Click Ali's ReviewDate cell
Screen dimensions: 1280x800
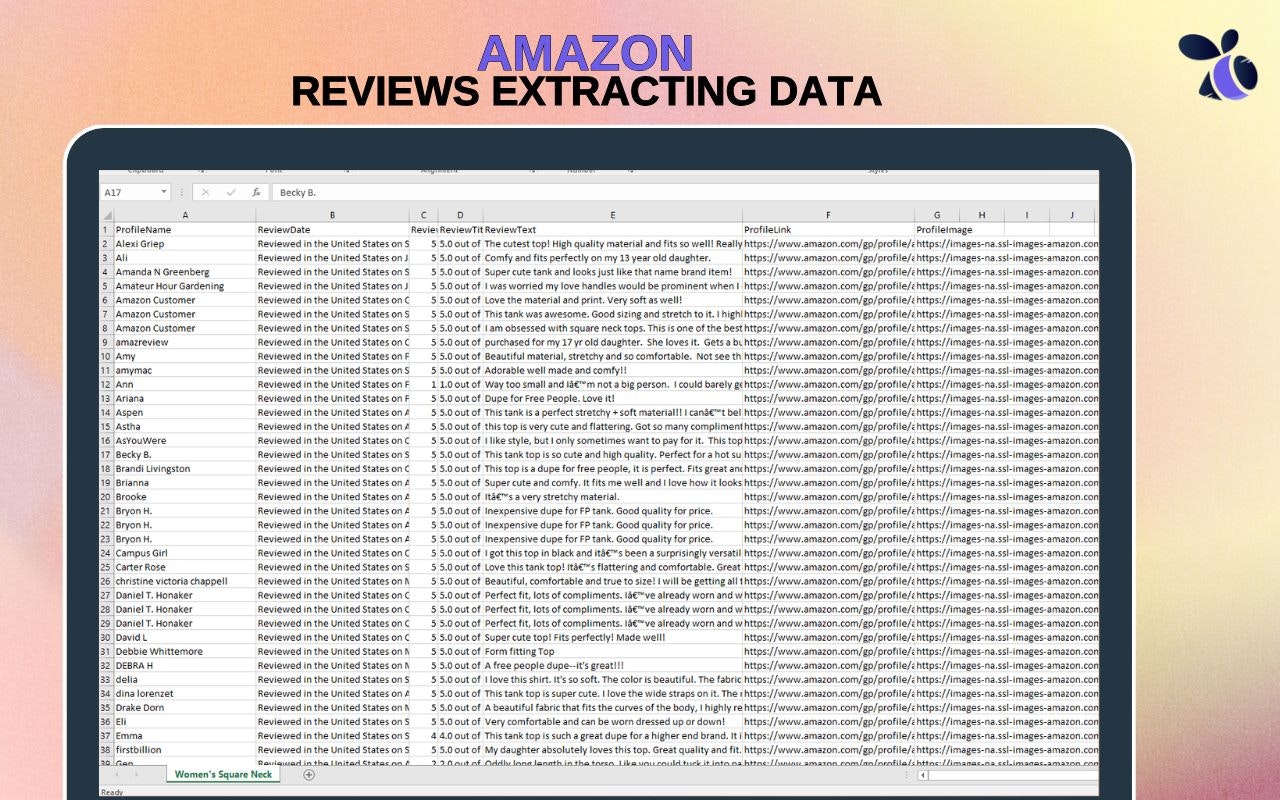(x=333, y=257)
